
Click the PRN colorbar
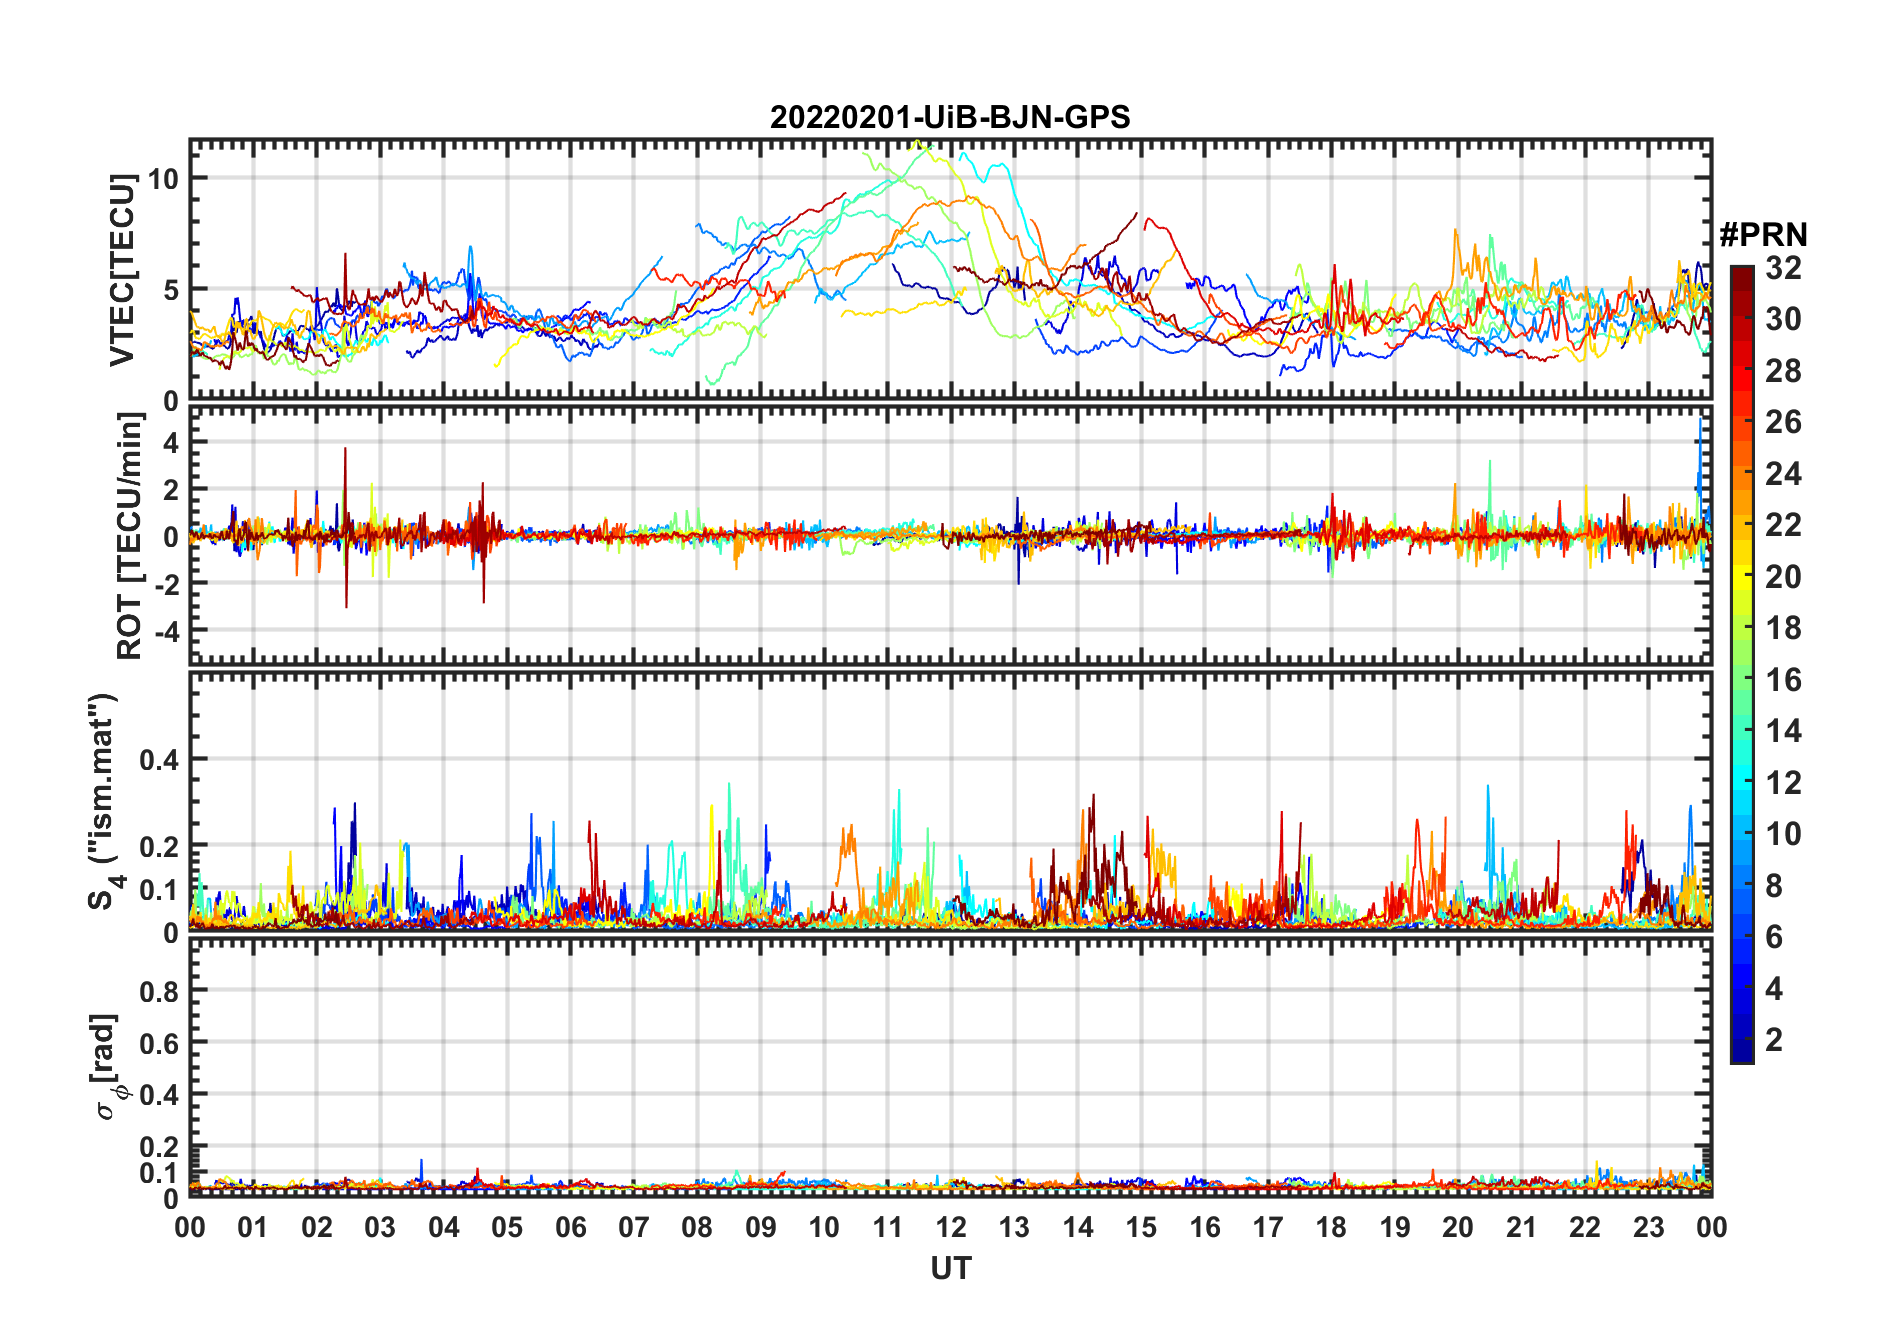(1742, 664)
